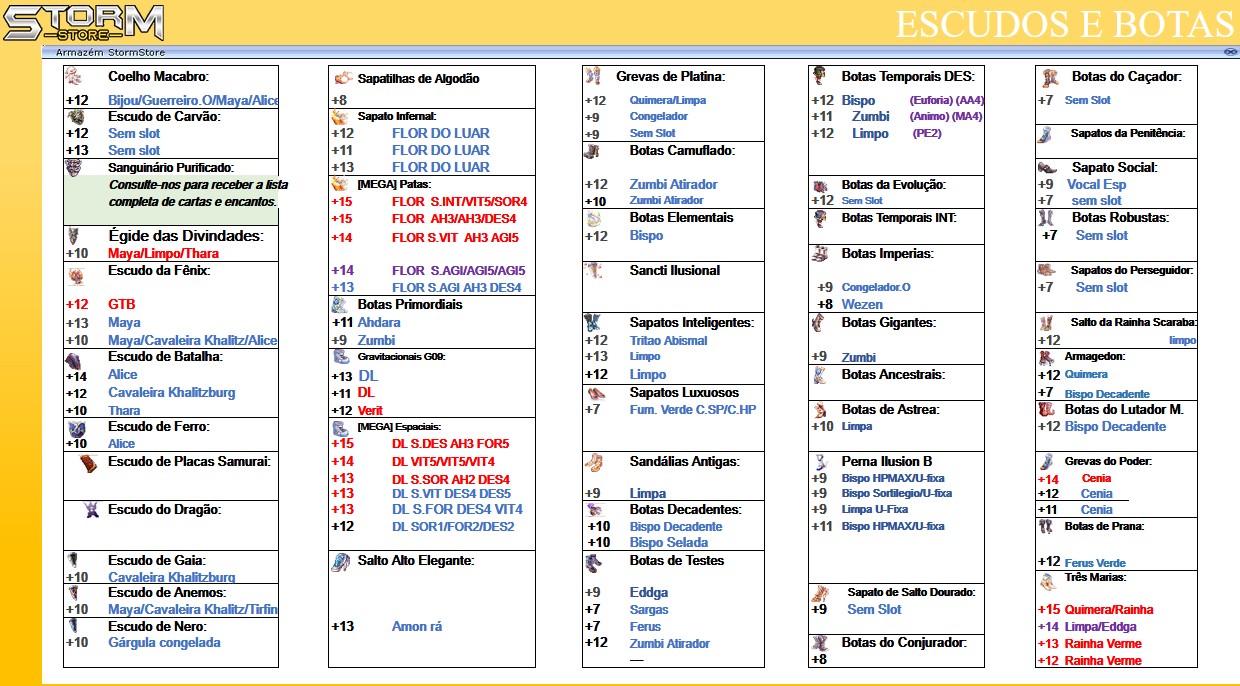Select the +12 GTB entry

tap(100, 304)
